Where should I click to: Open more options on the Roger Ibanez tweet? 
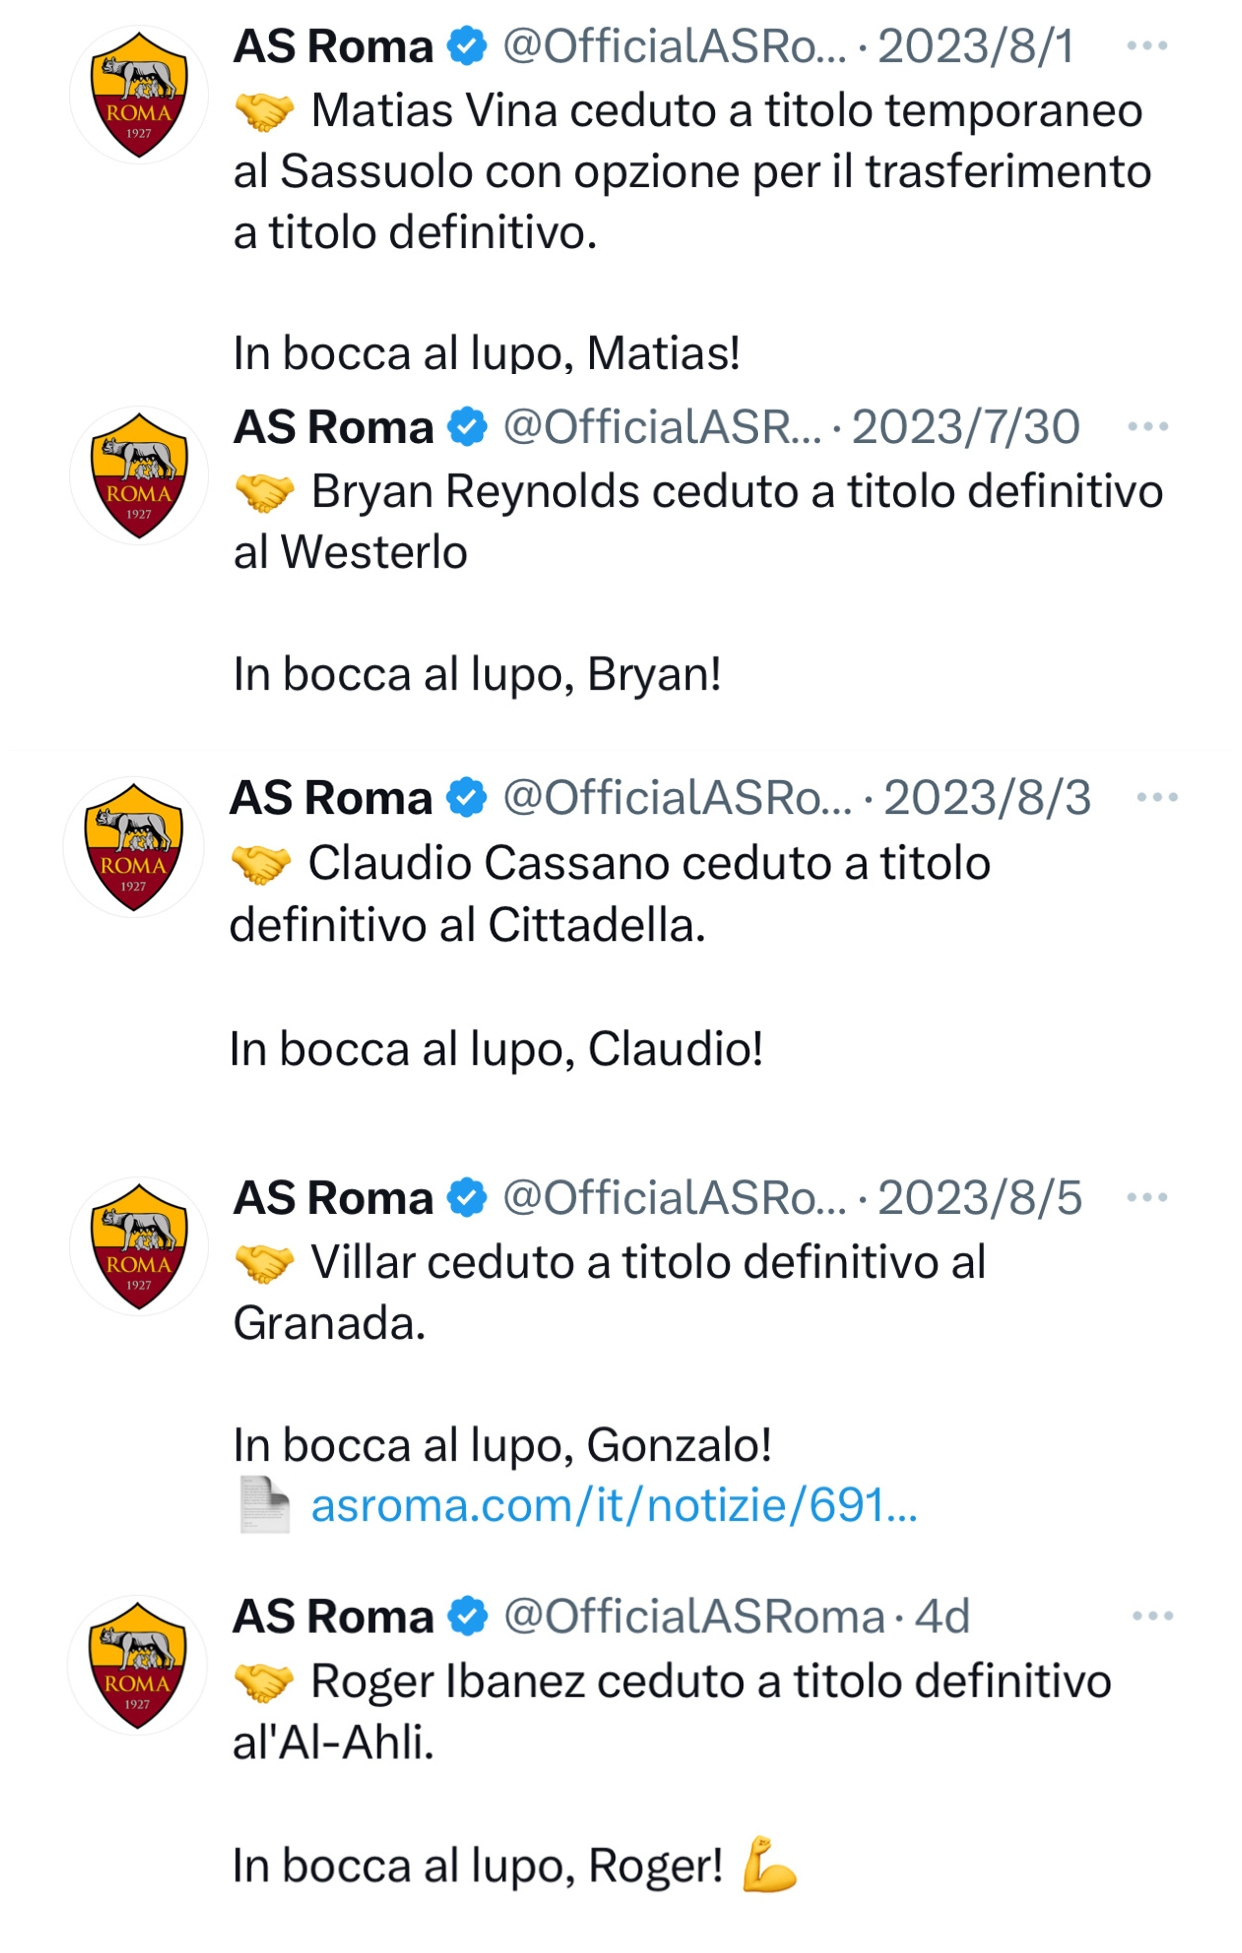pos(1153,1616)
